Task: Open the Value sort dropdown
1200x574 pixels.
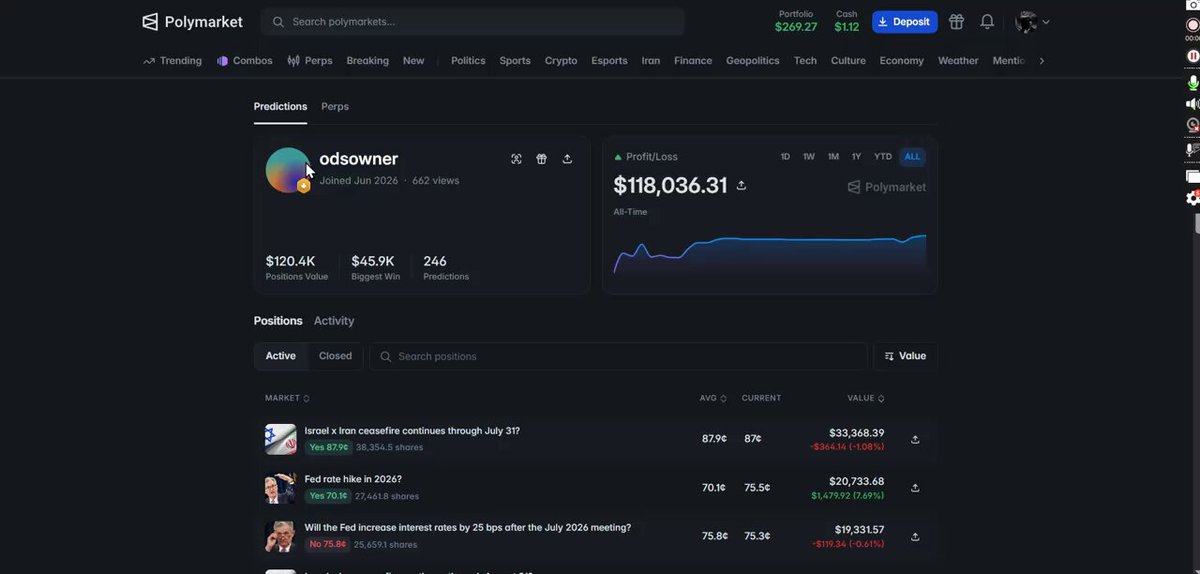Action: (x=905, y=356)
